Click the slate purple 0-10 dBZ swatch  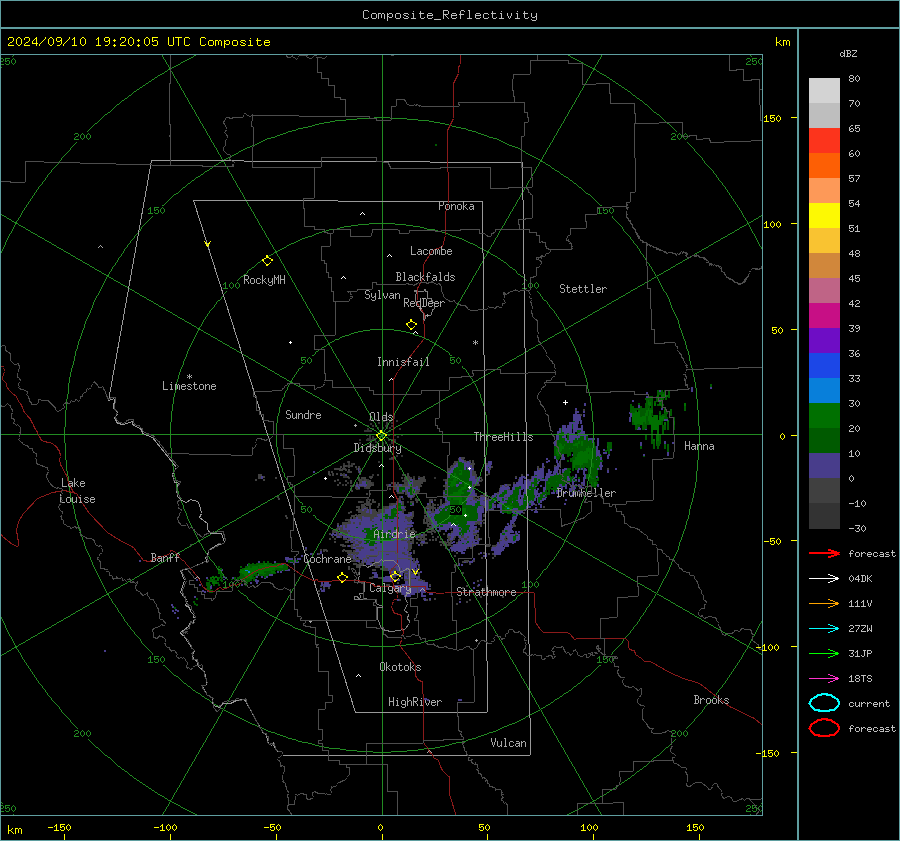point(824,466)
